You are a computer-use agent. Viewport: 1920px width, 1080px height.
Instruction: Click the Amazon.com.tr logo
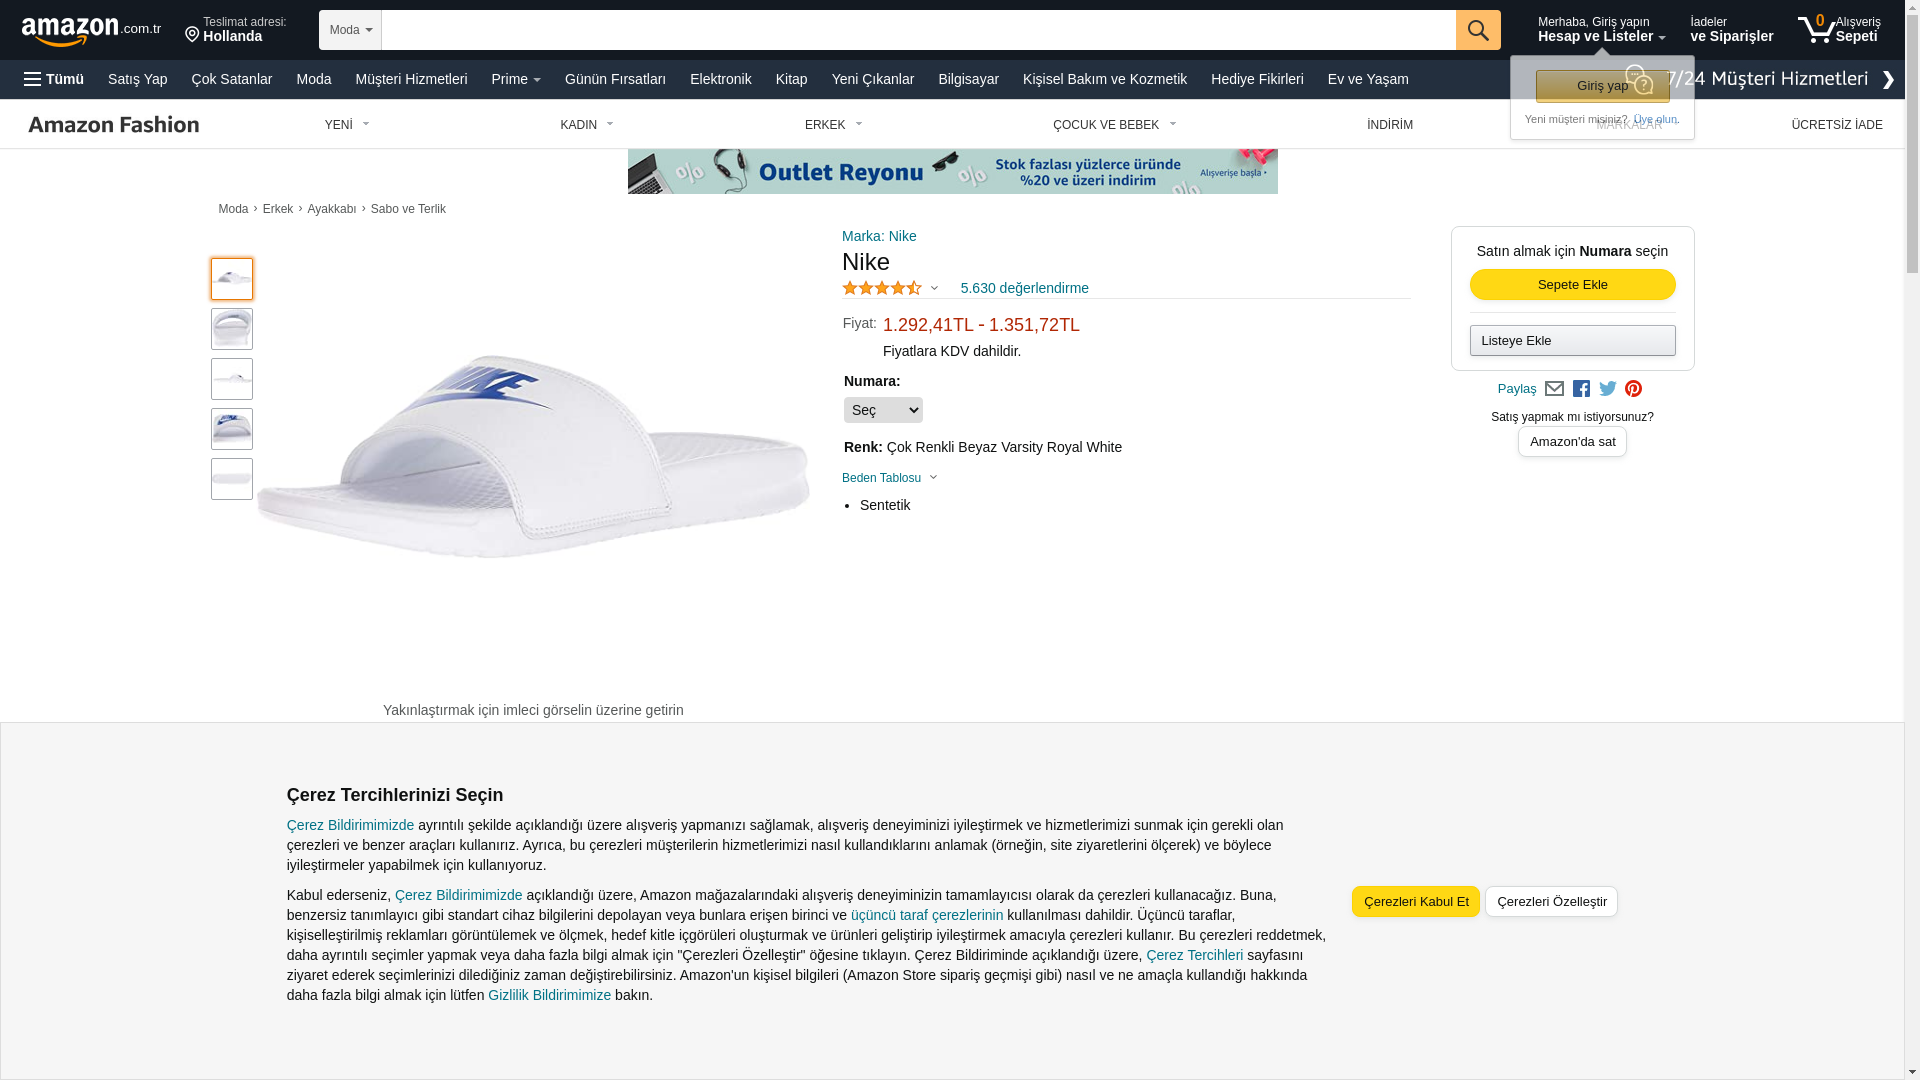[x=91, y=31]
